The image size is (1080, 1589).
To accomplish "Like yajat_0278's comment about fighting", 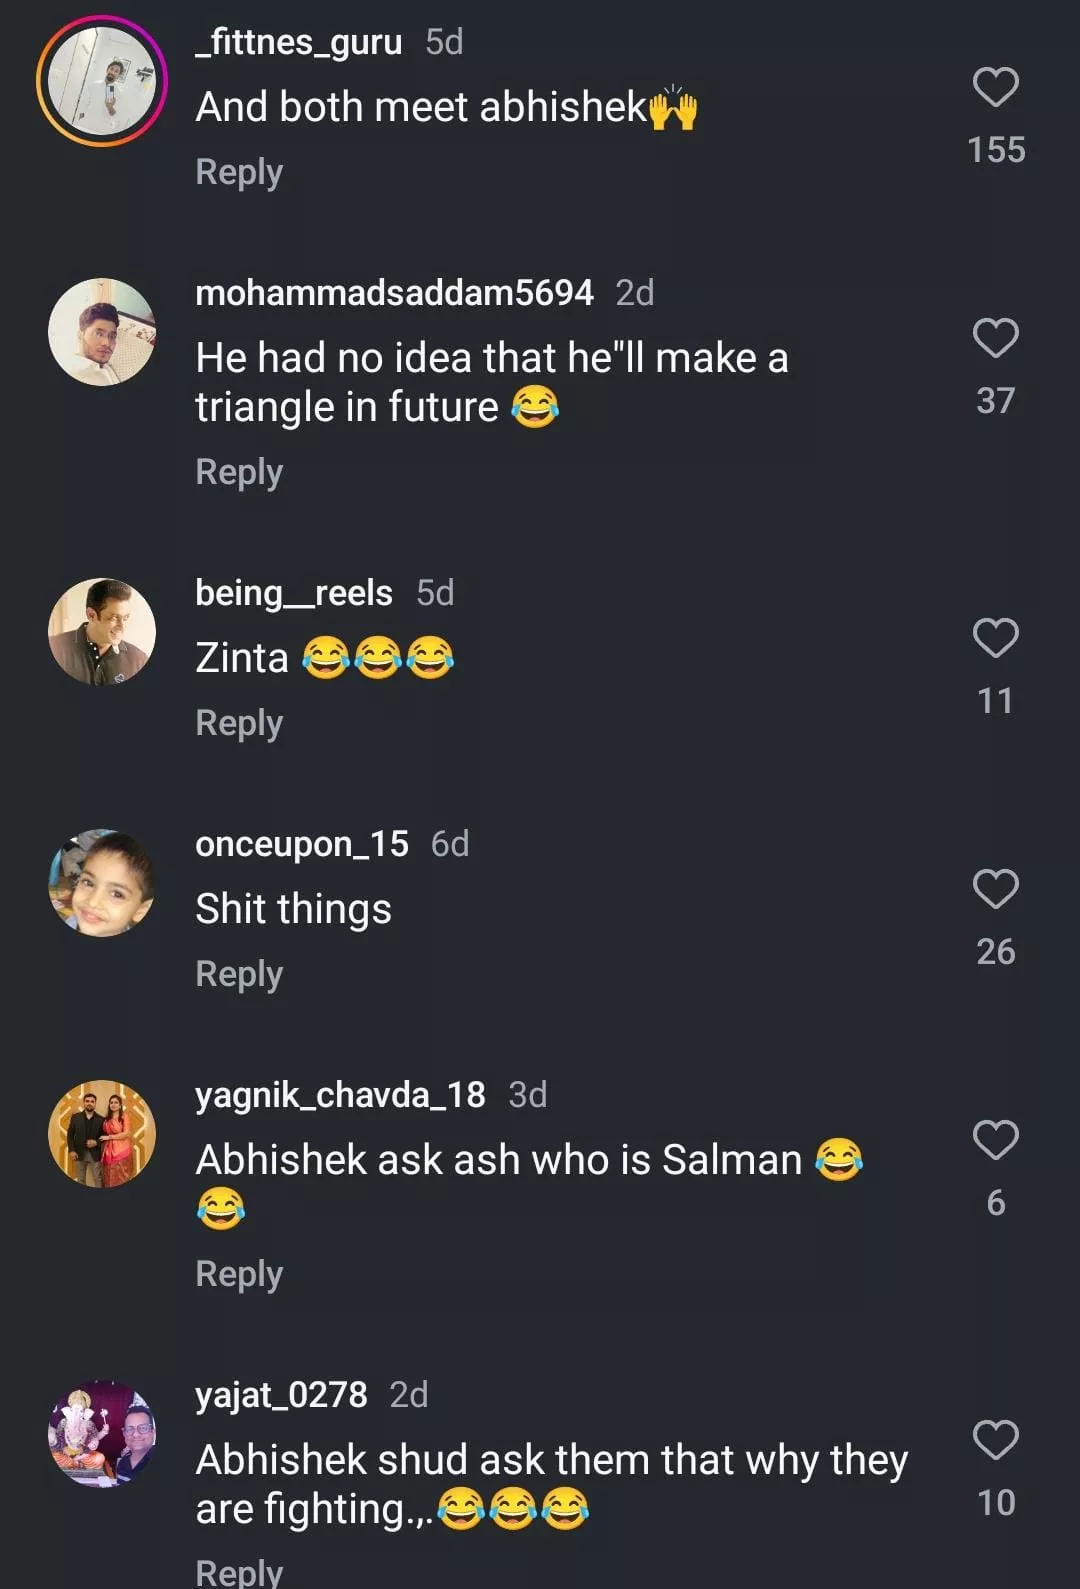I will tap(995, 1440).
